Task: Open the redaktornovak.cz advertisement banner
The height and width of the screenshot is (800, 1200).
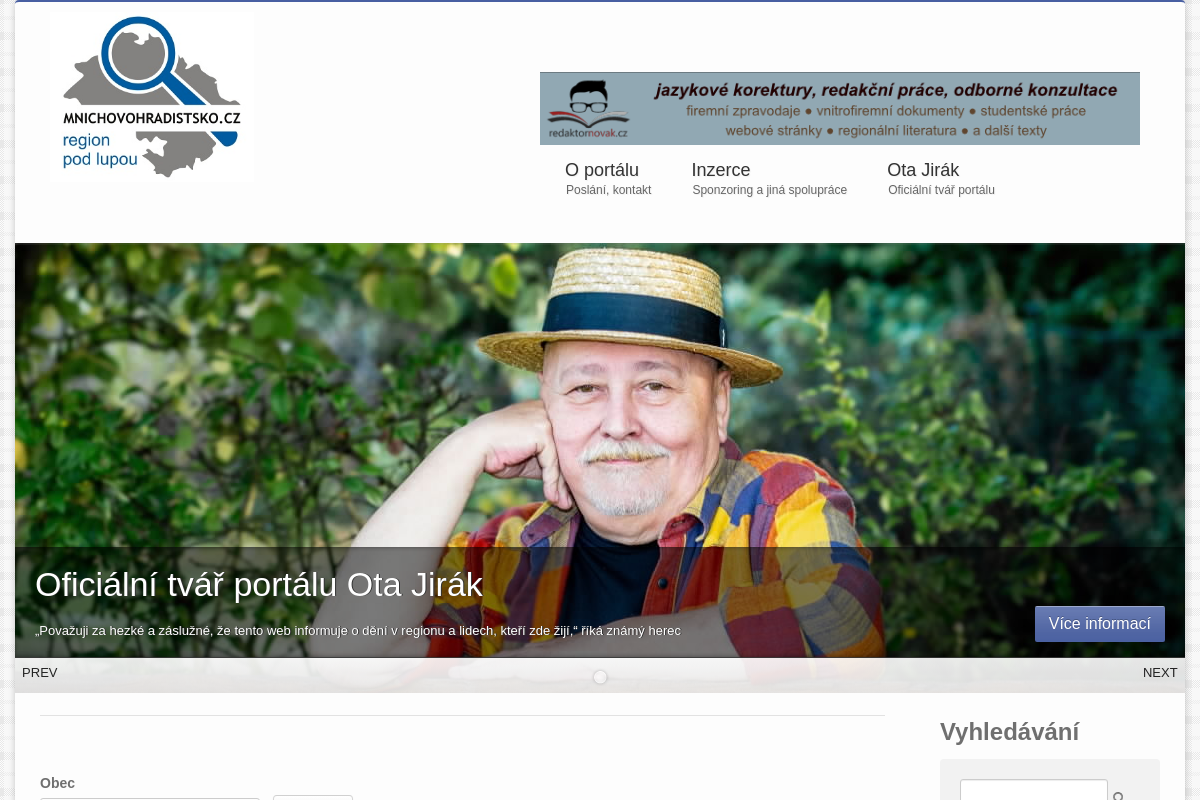Action: click(840, 108)
